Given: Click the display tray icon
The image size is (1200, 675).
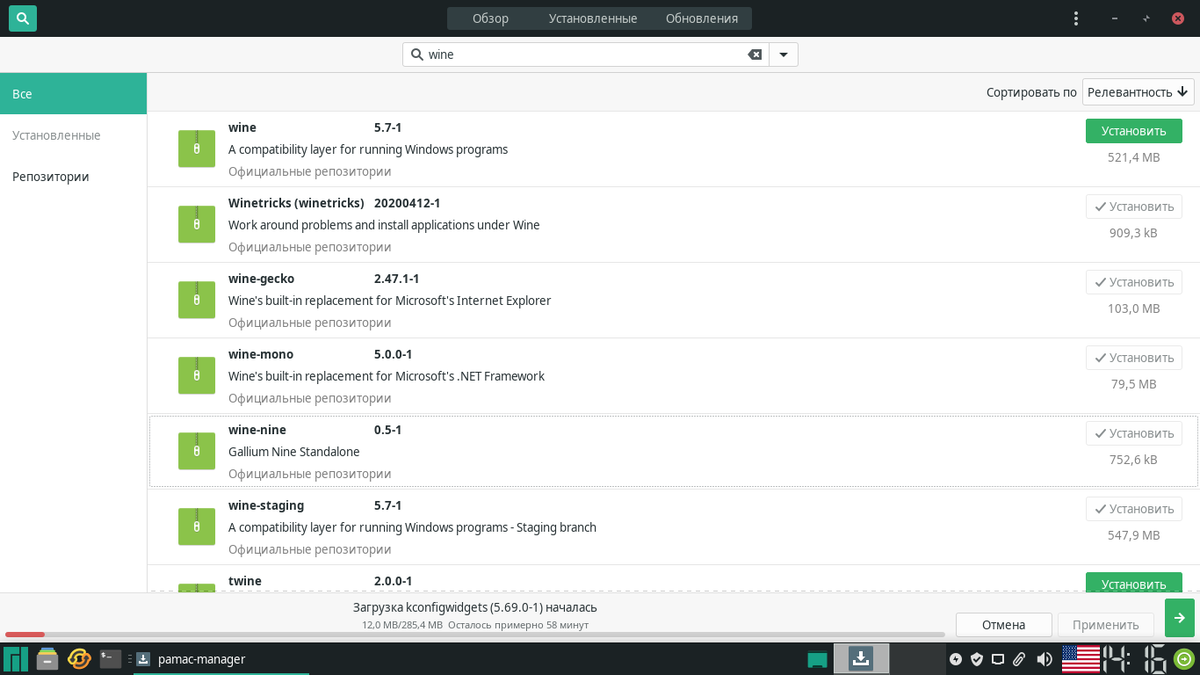Looking at the screenshot, I should point(998,659).
